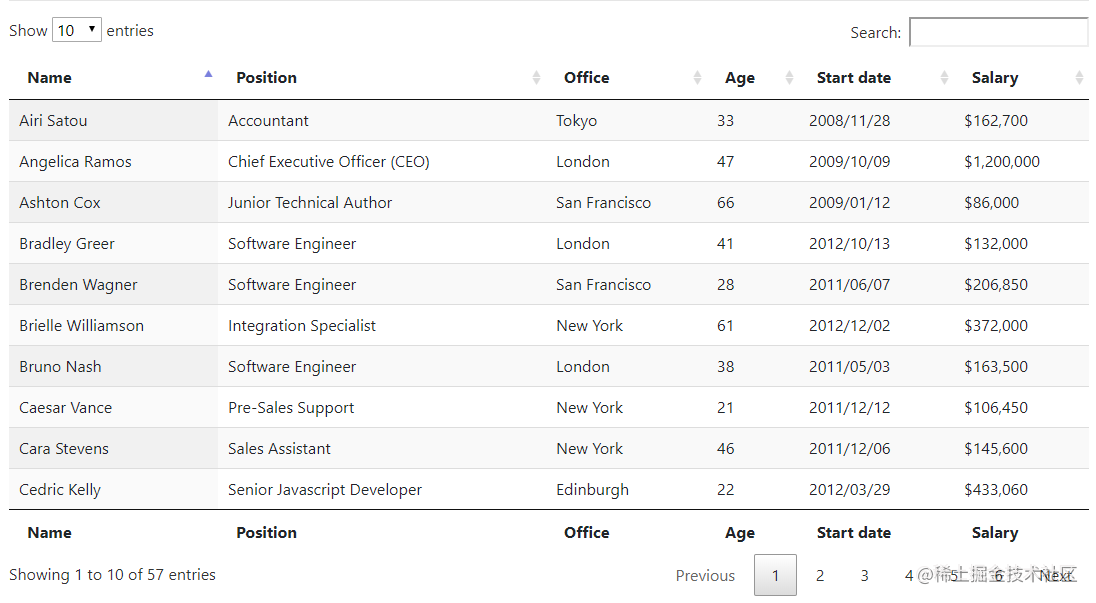Click the name Airi Satou

point(53,120)
